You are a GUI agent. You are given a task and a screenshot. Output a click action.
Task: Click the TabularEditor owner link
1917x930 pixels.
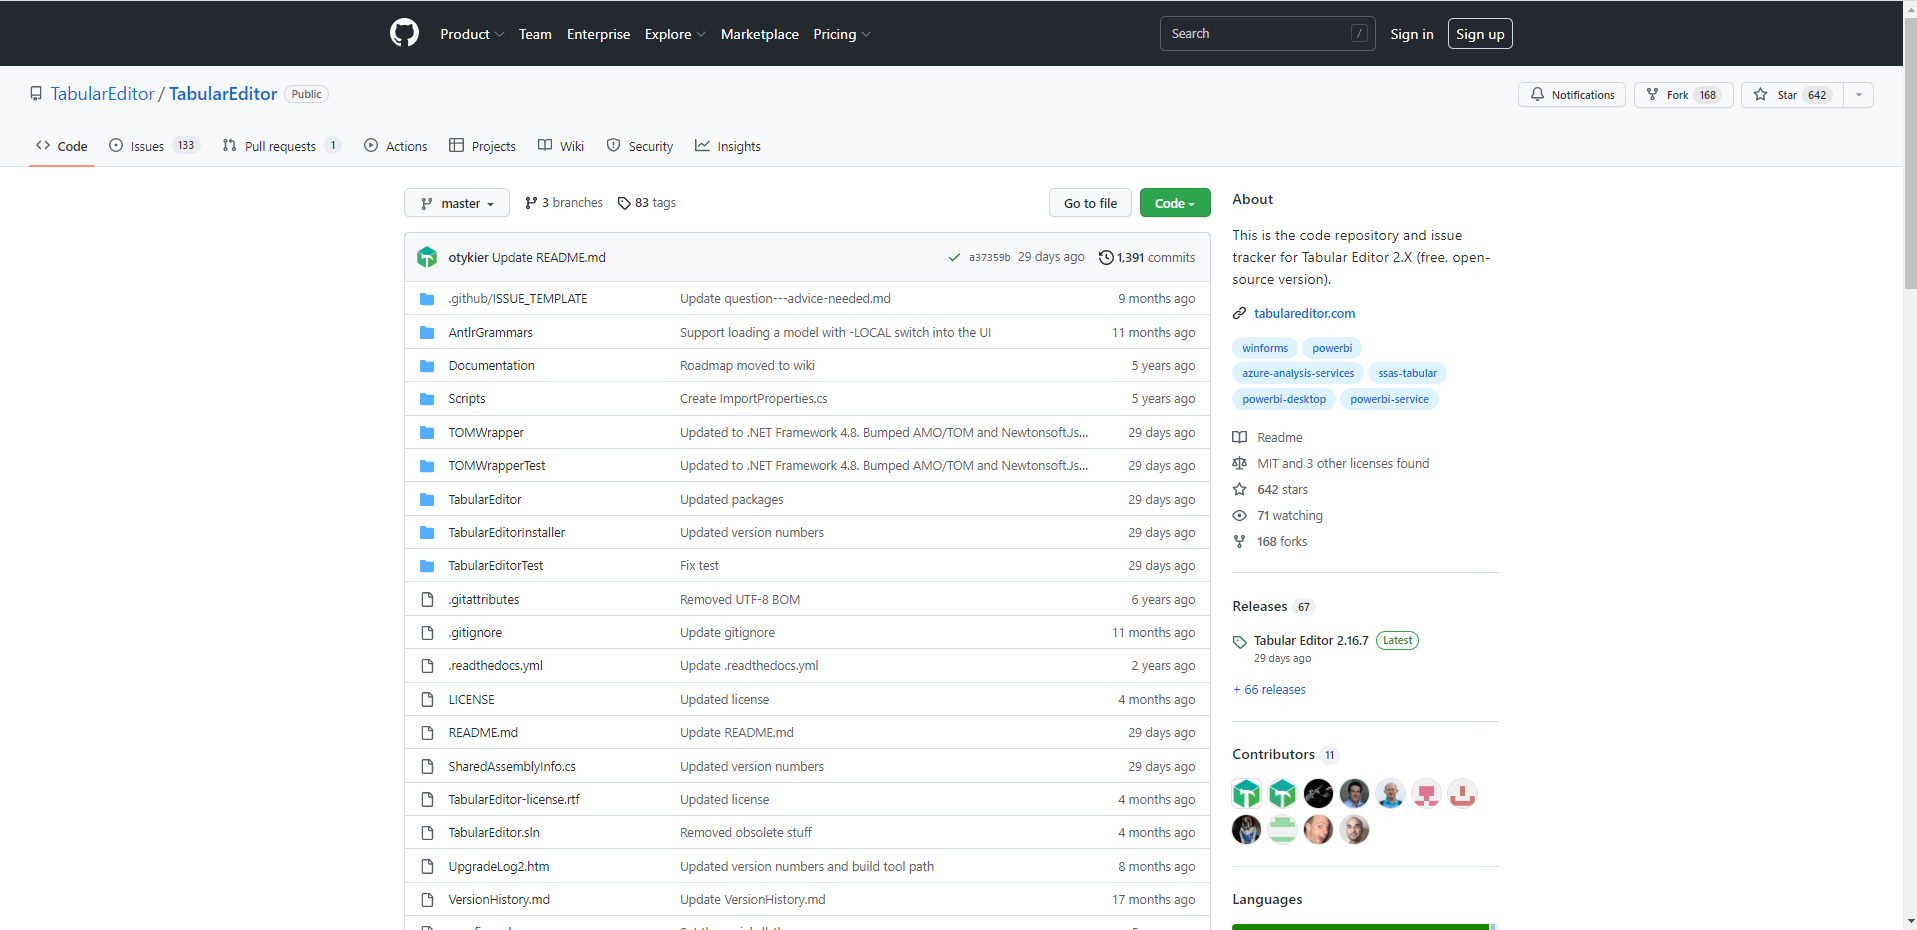tap(103, 94)
